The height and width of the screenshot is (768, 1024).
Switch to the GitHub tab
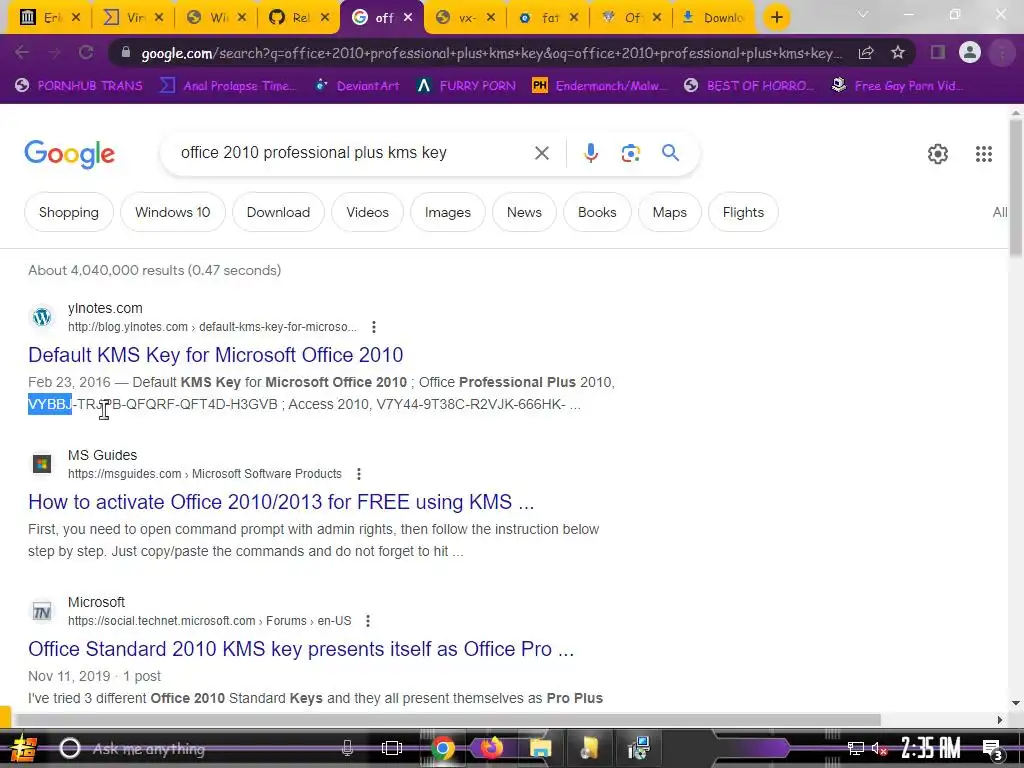(x=299, y=18)
